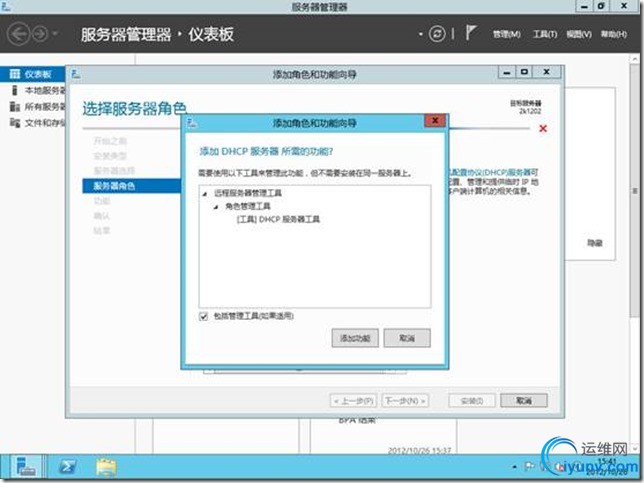Click 取消 button in the DHCP feature dialog
This screenshot has width=644, height=483.
tap(407, 338)
